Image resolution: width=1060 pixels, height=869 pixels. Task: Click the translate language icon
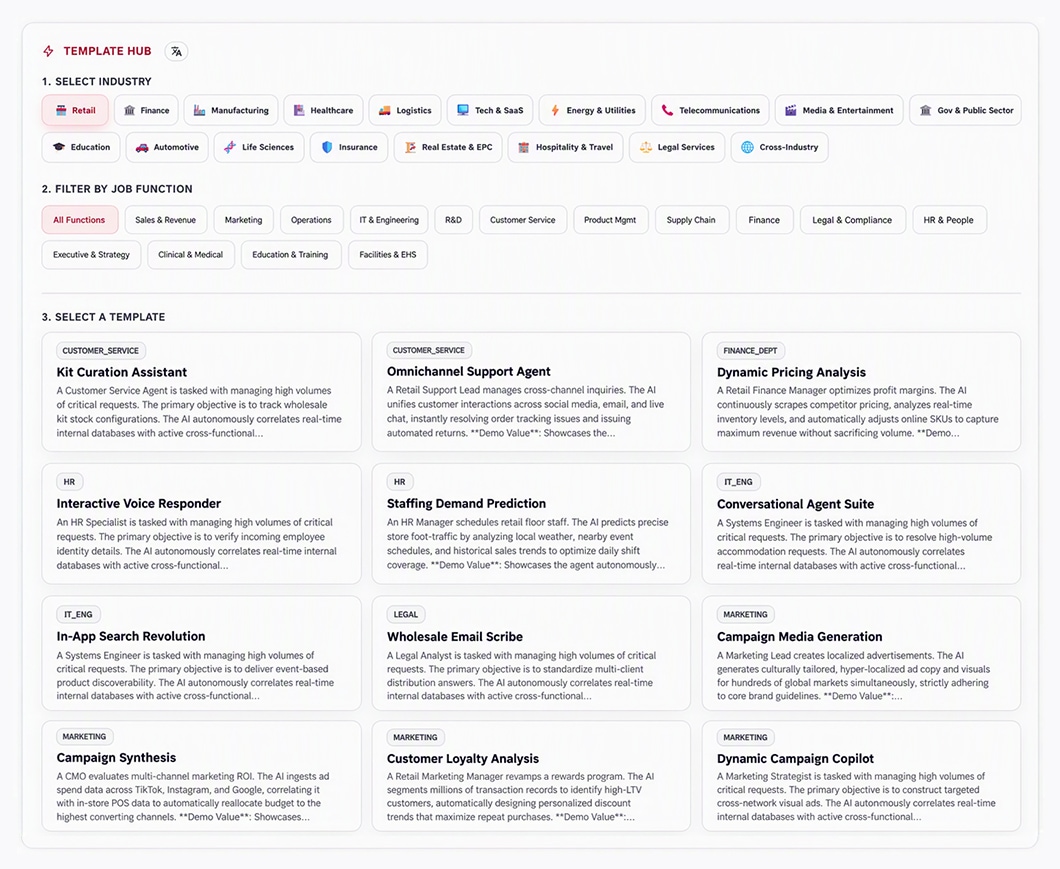176,51
